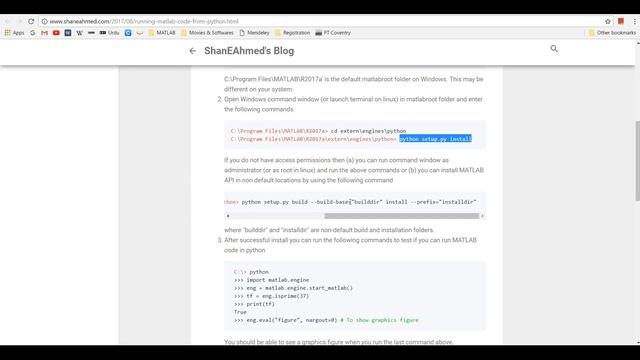Click the code block scroll right arrow
The width and height of the screenshot is (640, 360).
coord(482,216)
